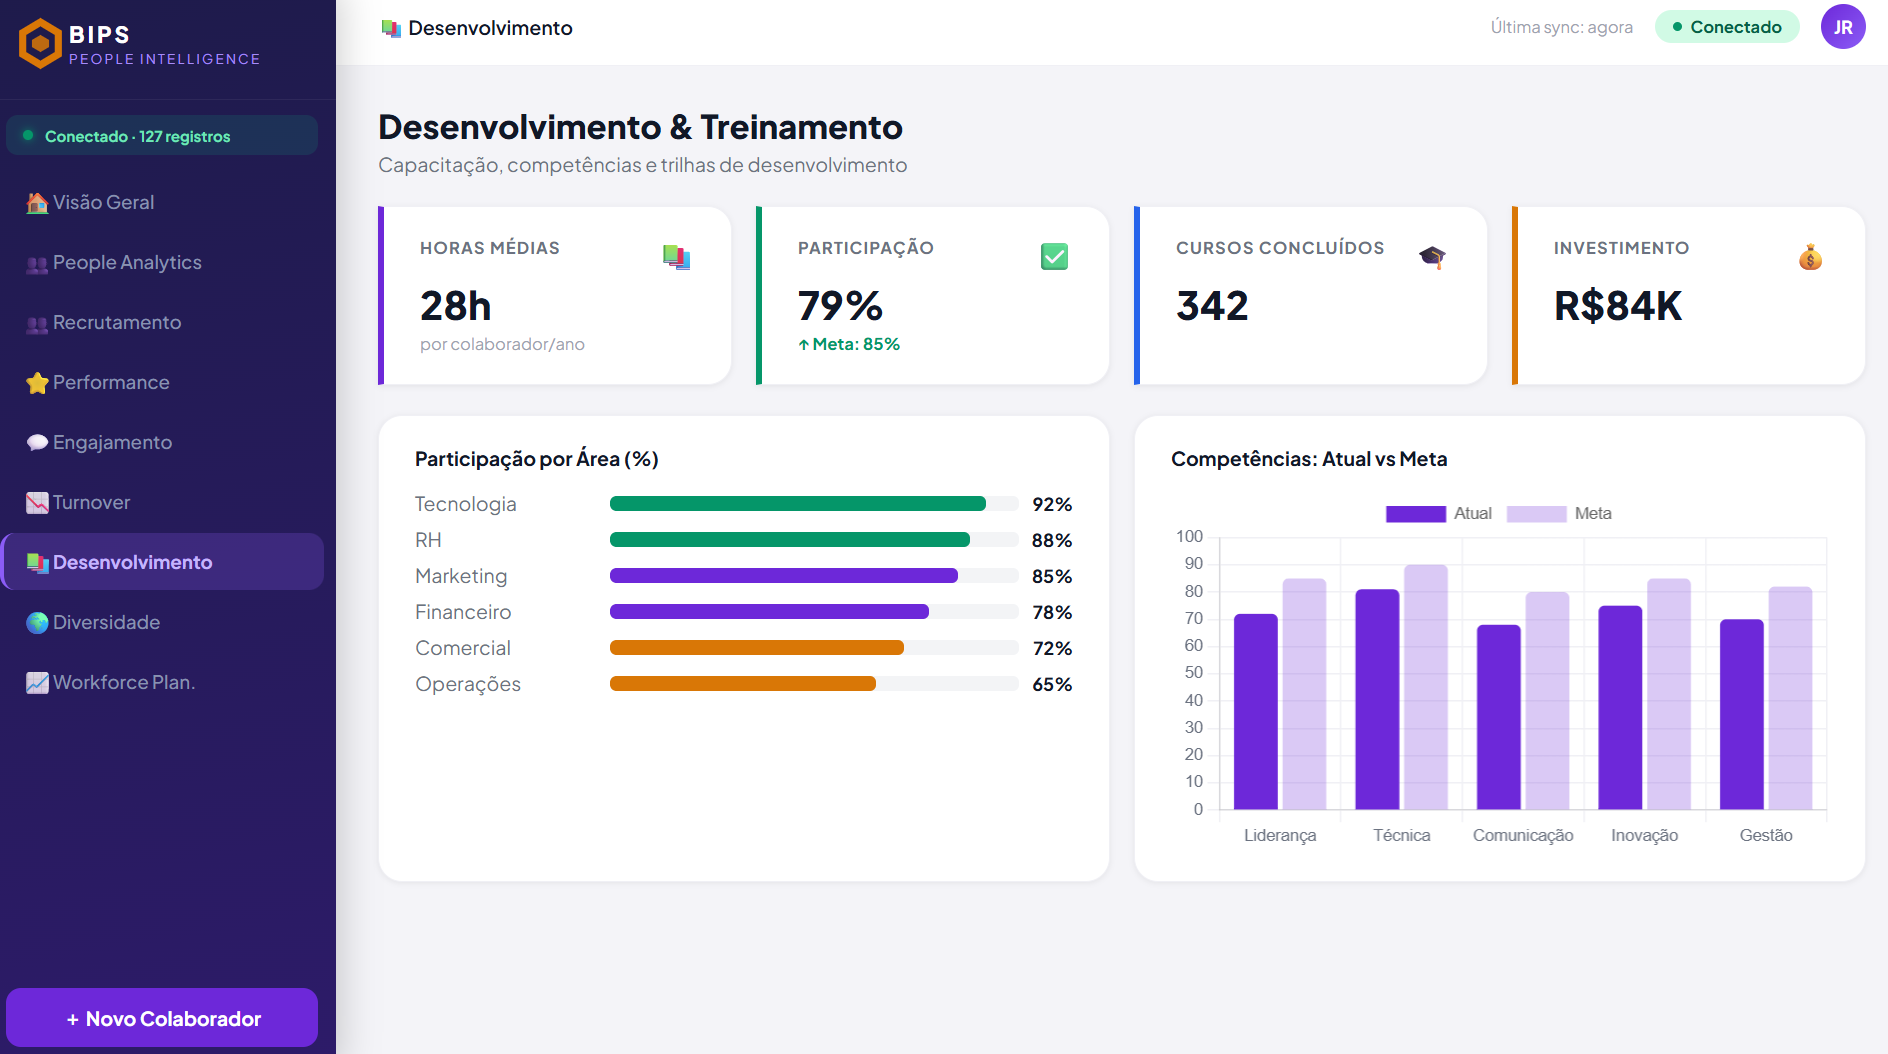1888x1054 pixels.
Task: Click the People Analytics icon
Action: click(37, 264)
